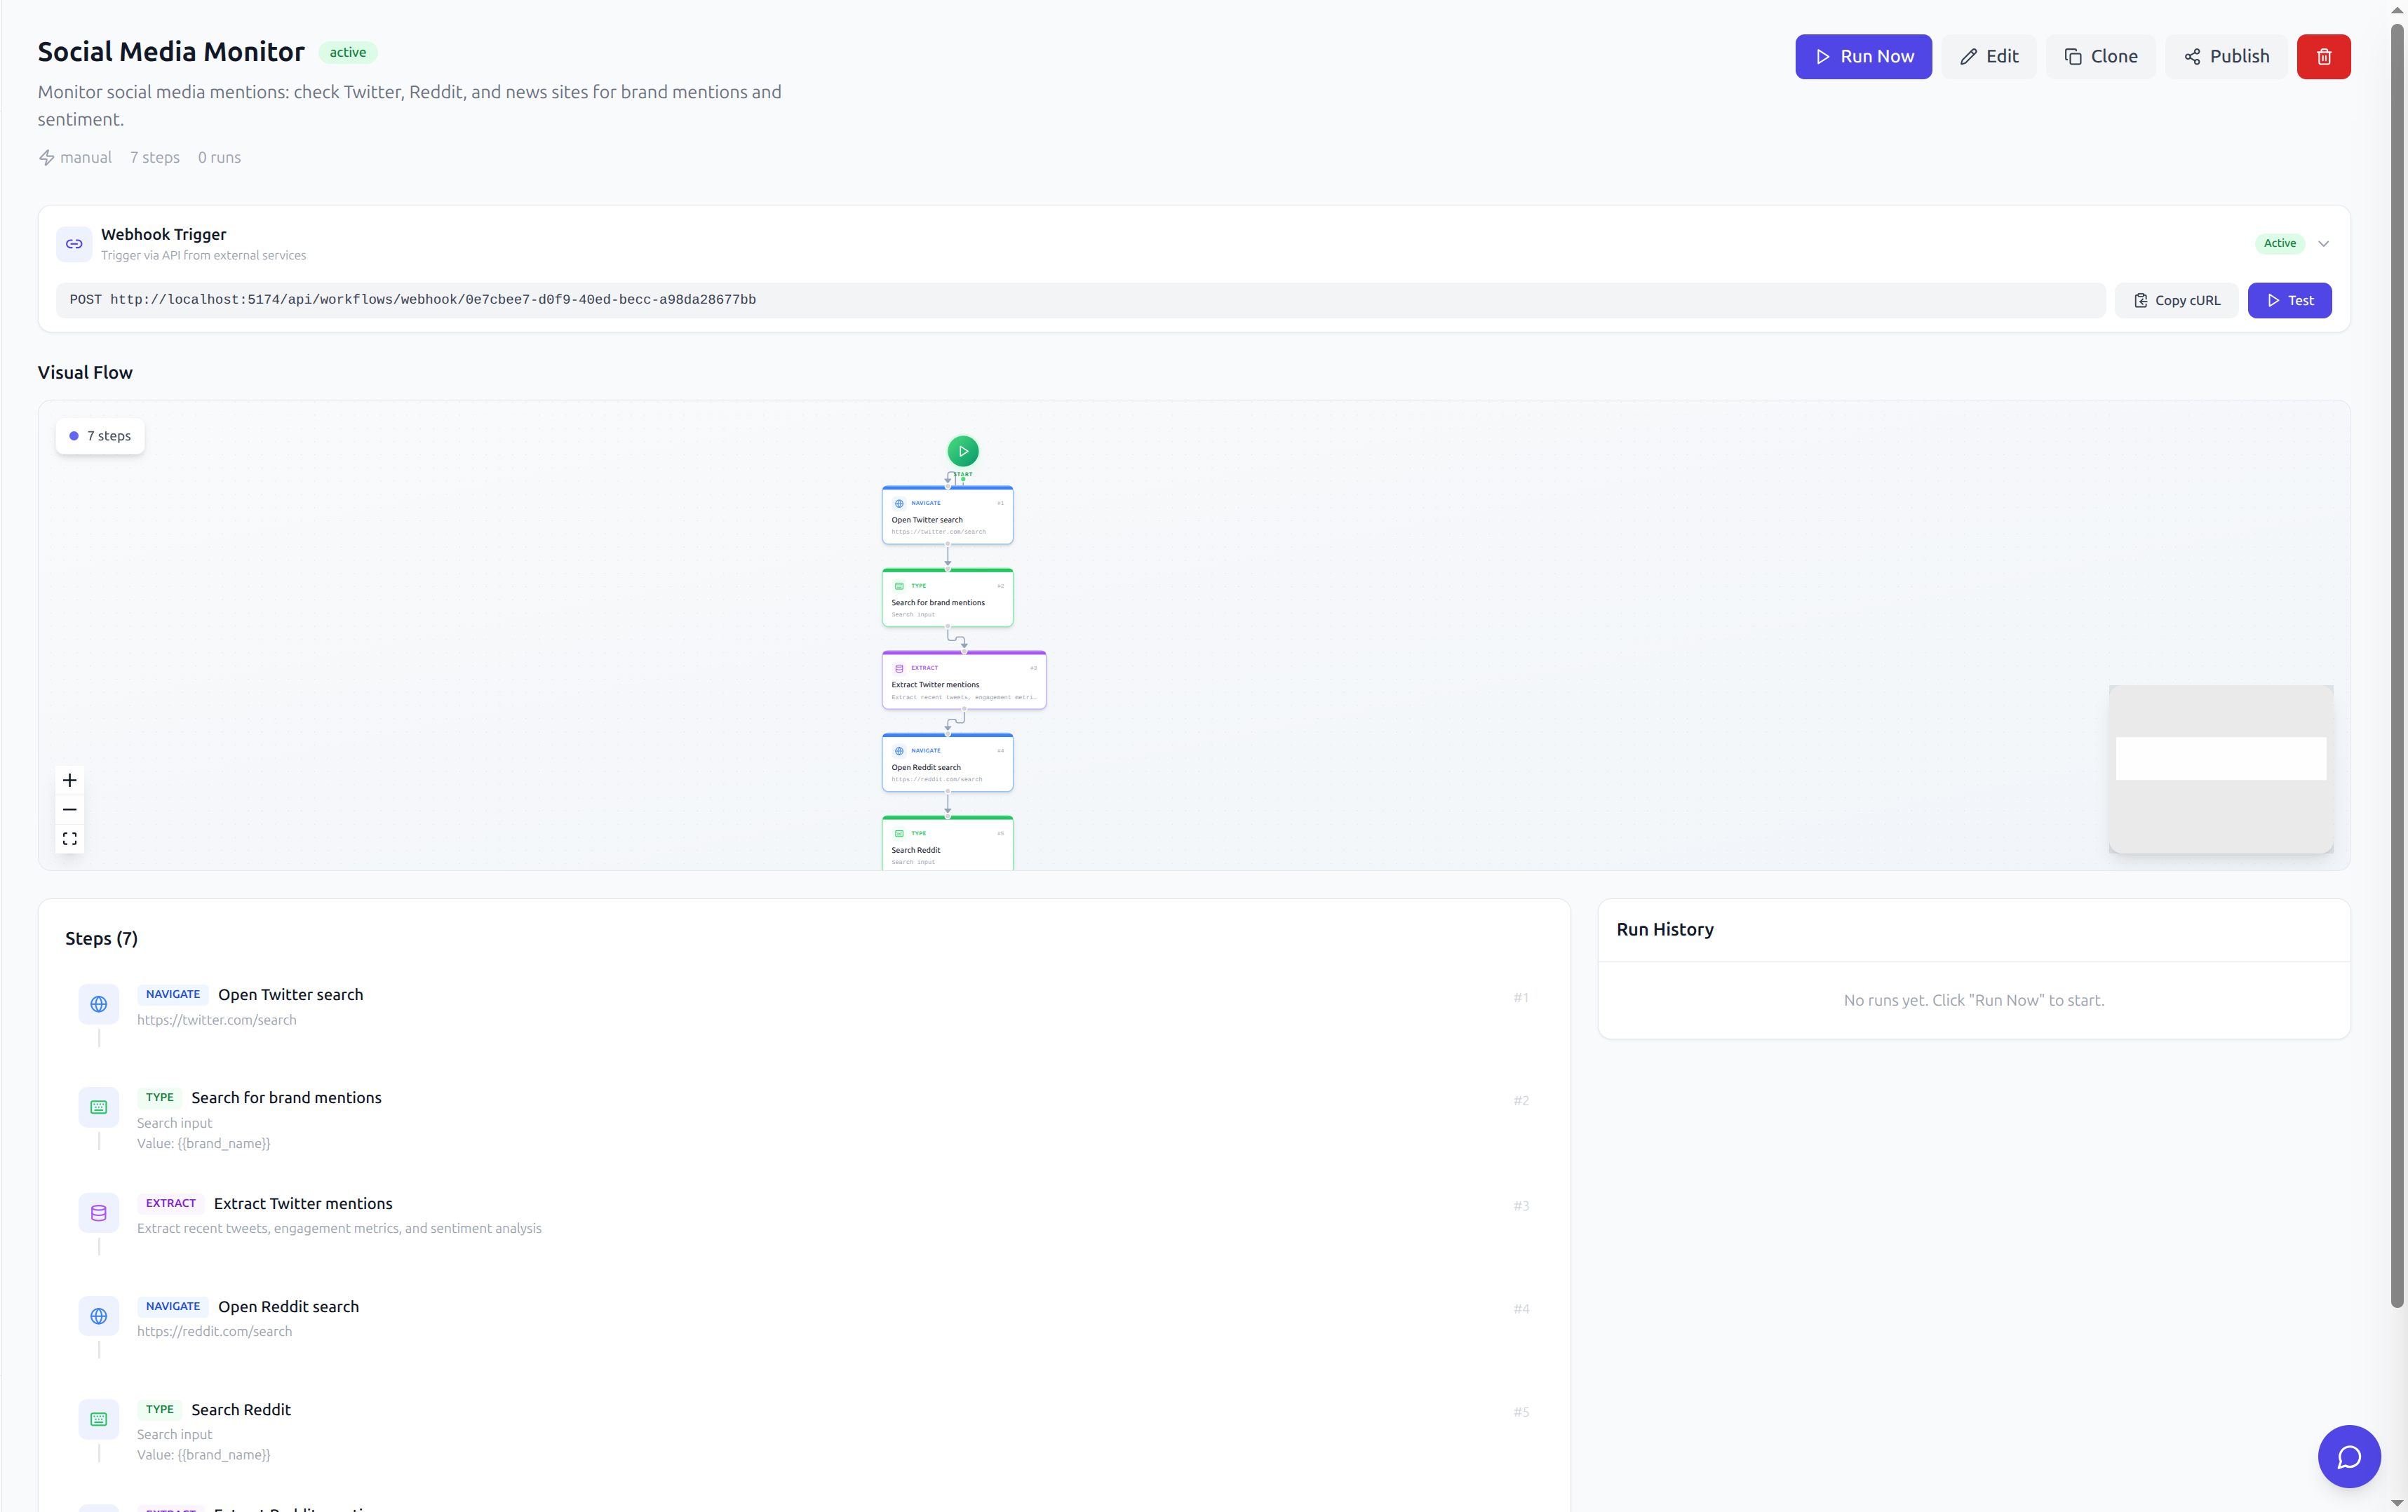Click the green start play node
This screenshot has width=2408, height=1512.
click(x=962, y=451)
